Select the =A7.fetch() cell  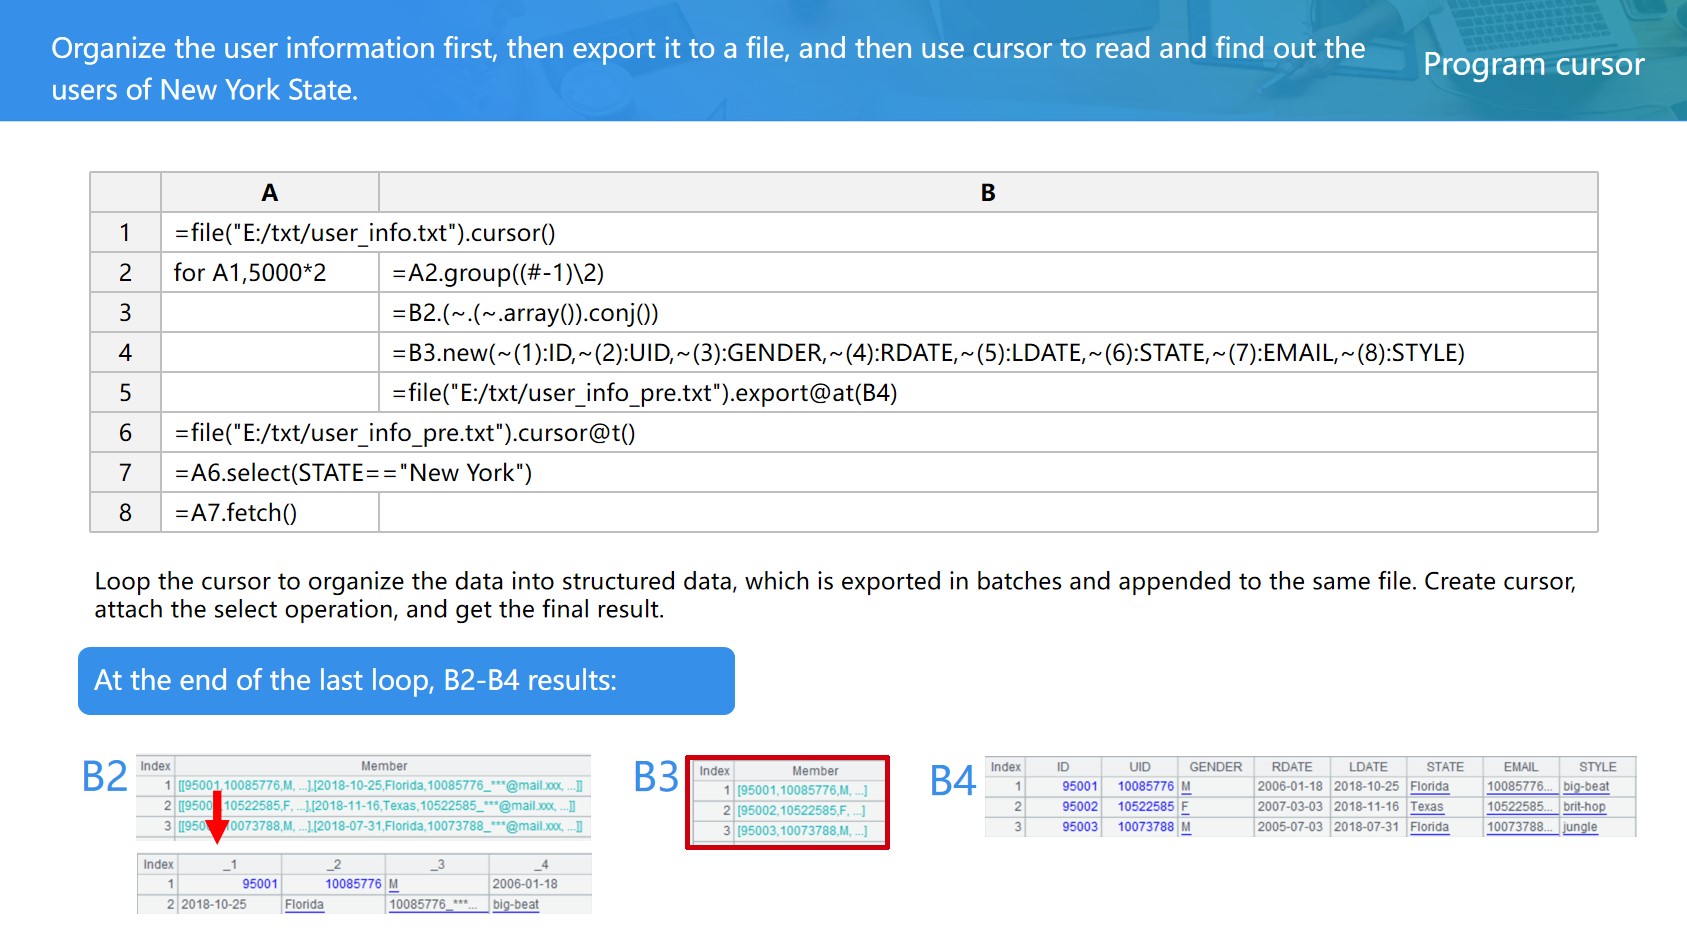(x=236, y=513)
